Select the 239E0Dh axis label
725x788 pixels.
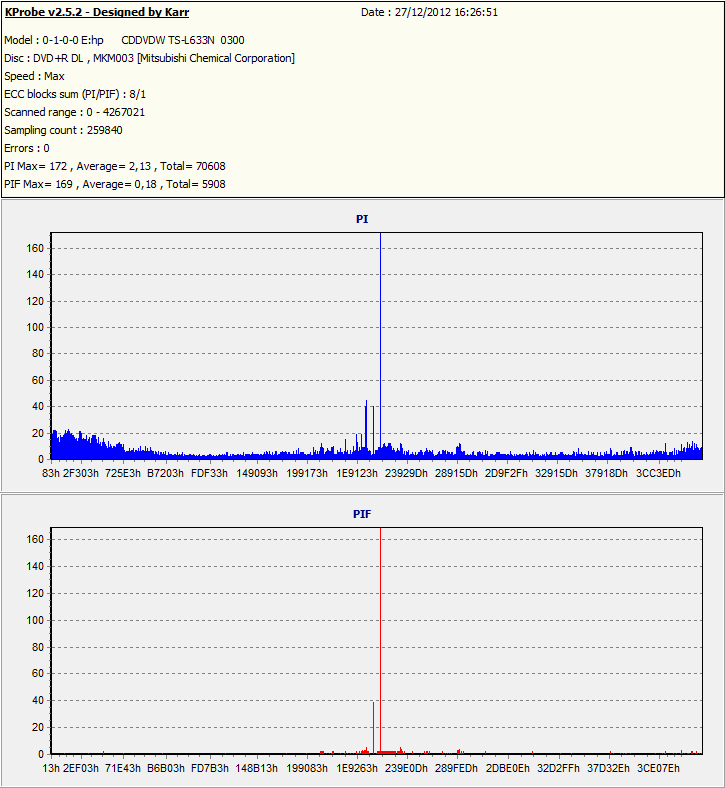coord(406,768)
